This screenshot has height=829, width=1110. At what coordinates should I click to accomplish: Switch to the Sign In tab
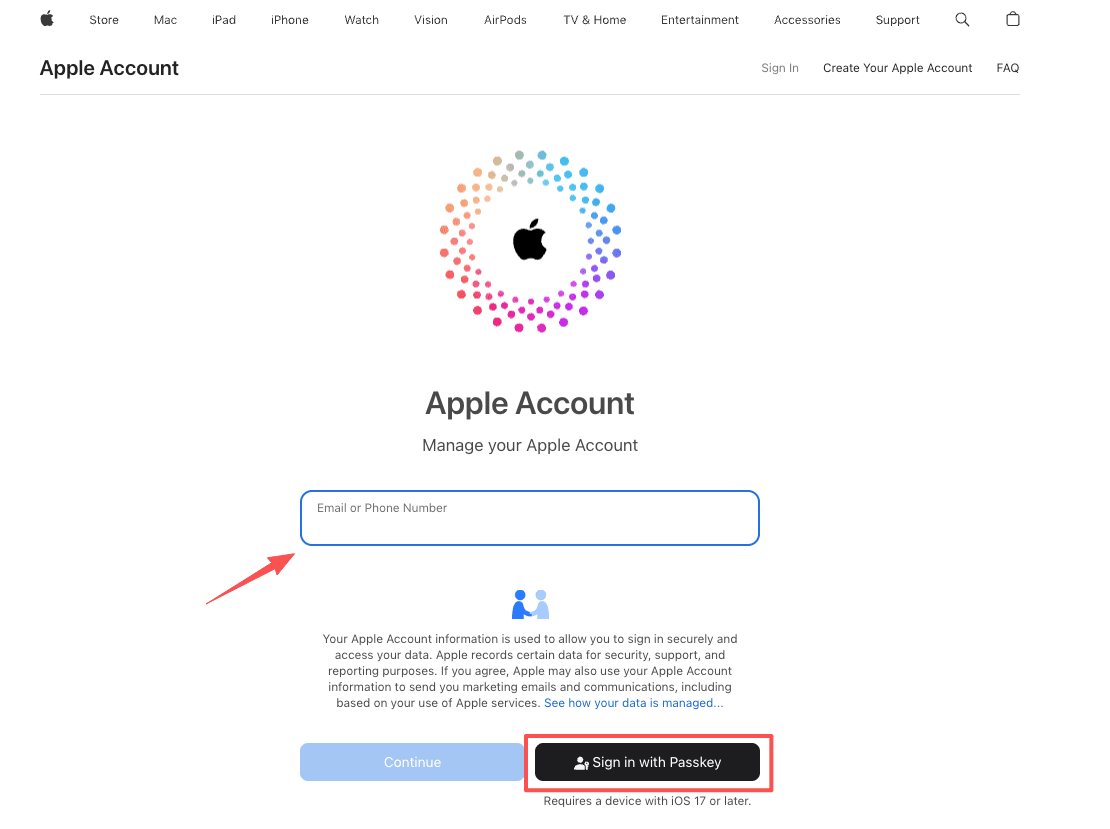pos(779,67)
